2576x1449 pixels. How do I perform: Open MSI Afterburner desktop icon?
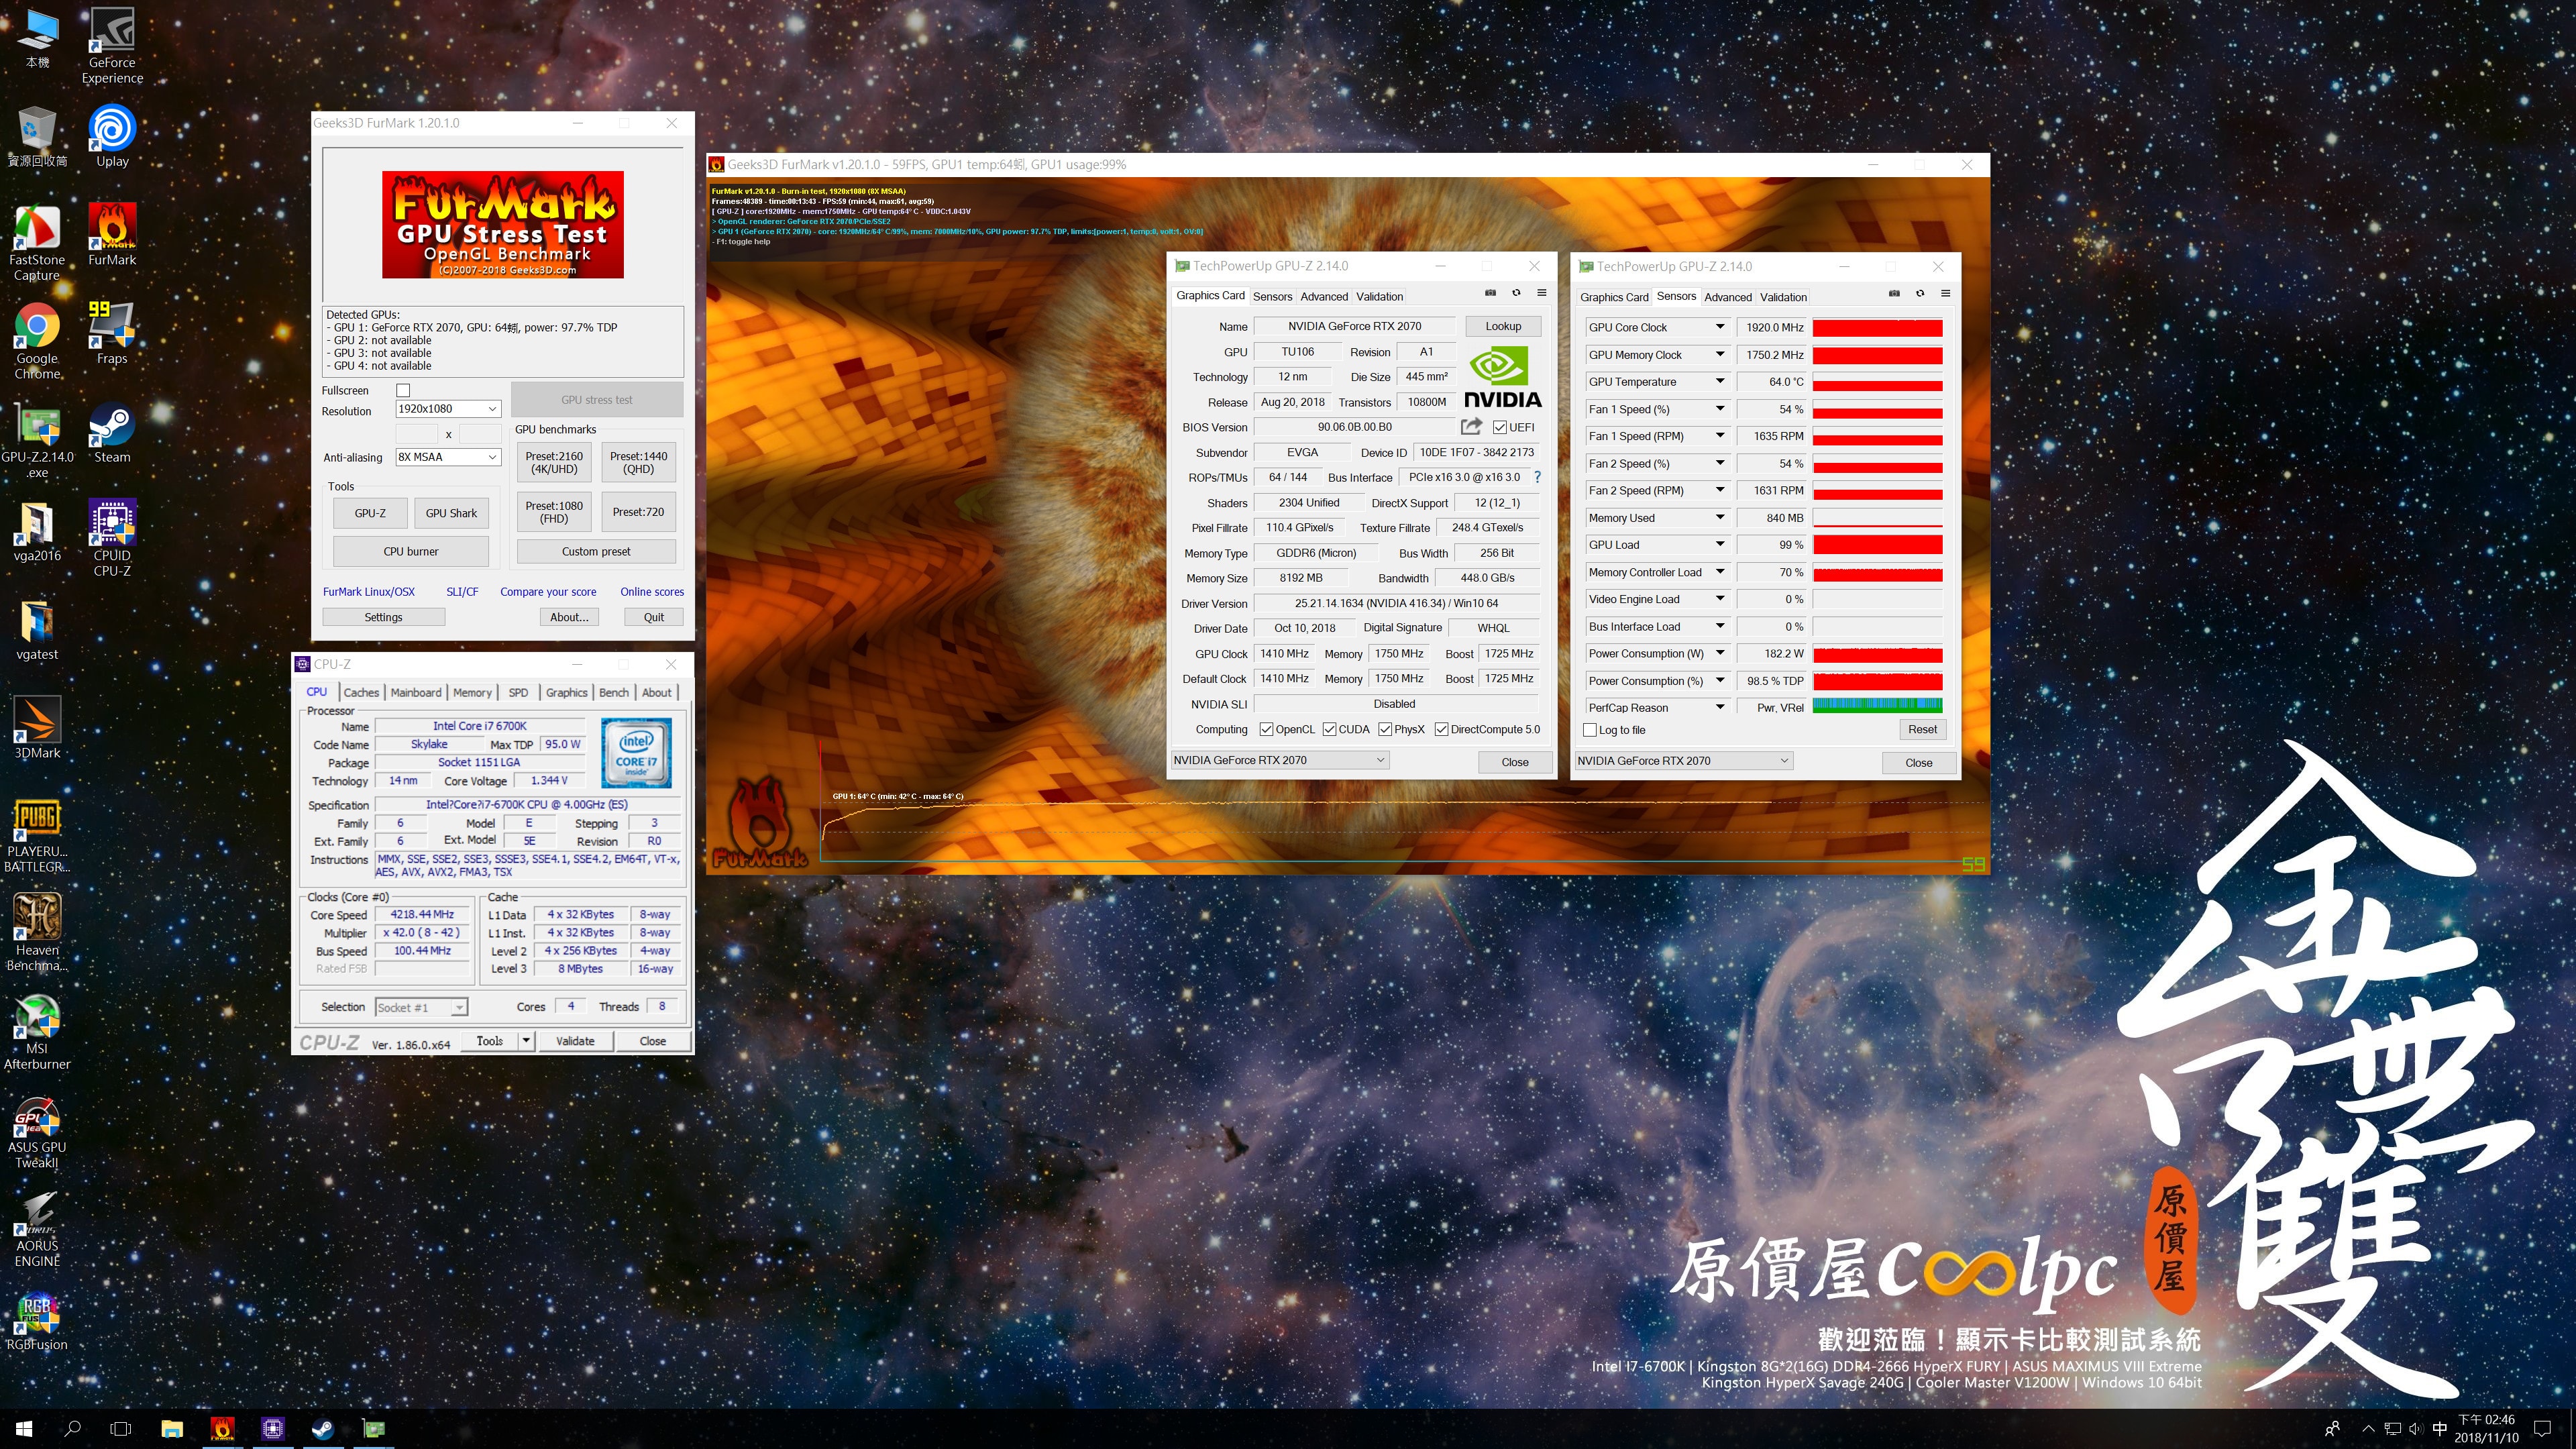tap(37, 1032)
